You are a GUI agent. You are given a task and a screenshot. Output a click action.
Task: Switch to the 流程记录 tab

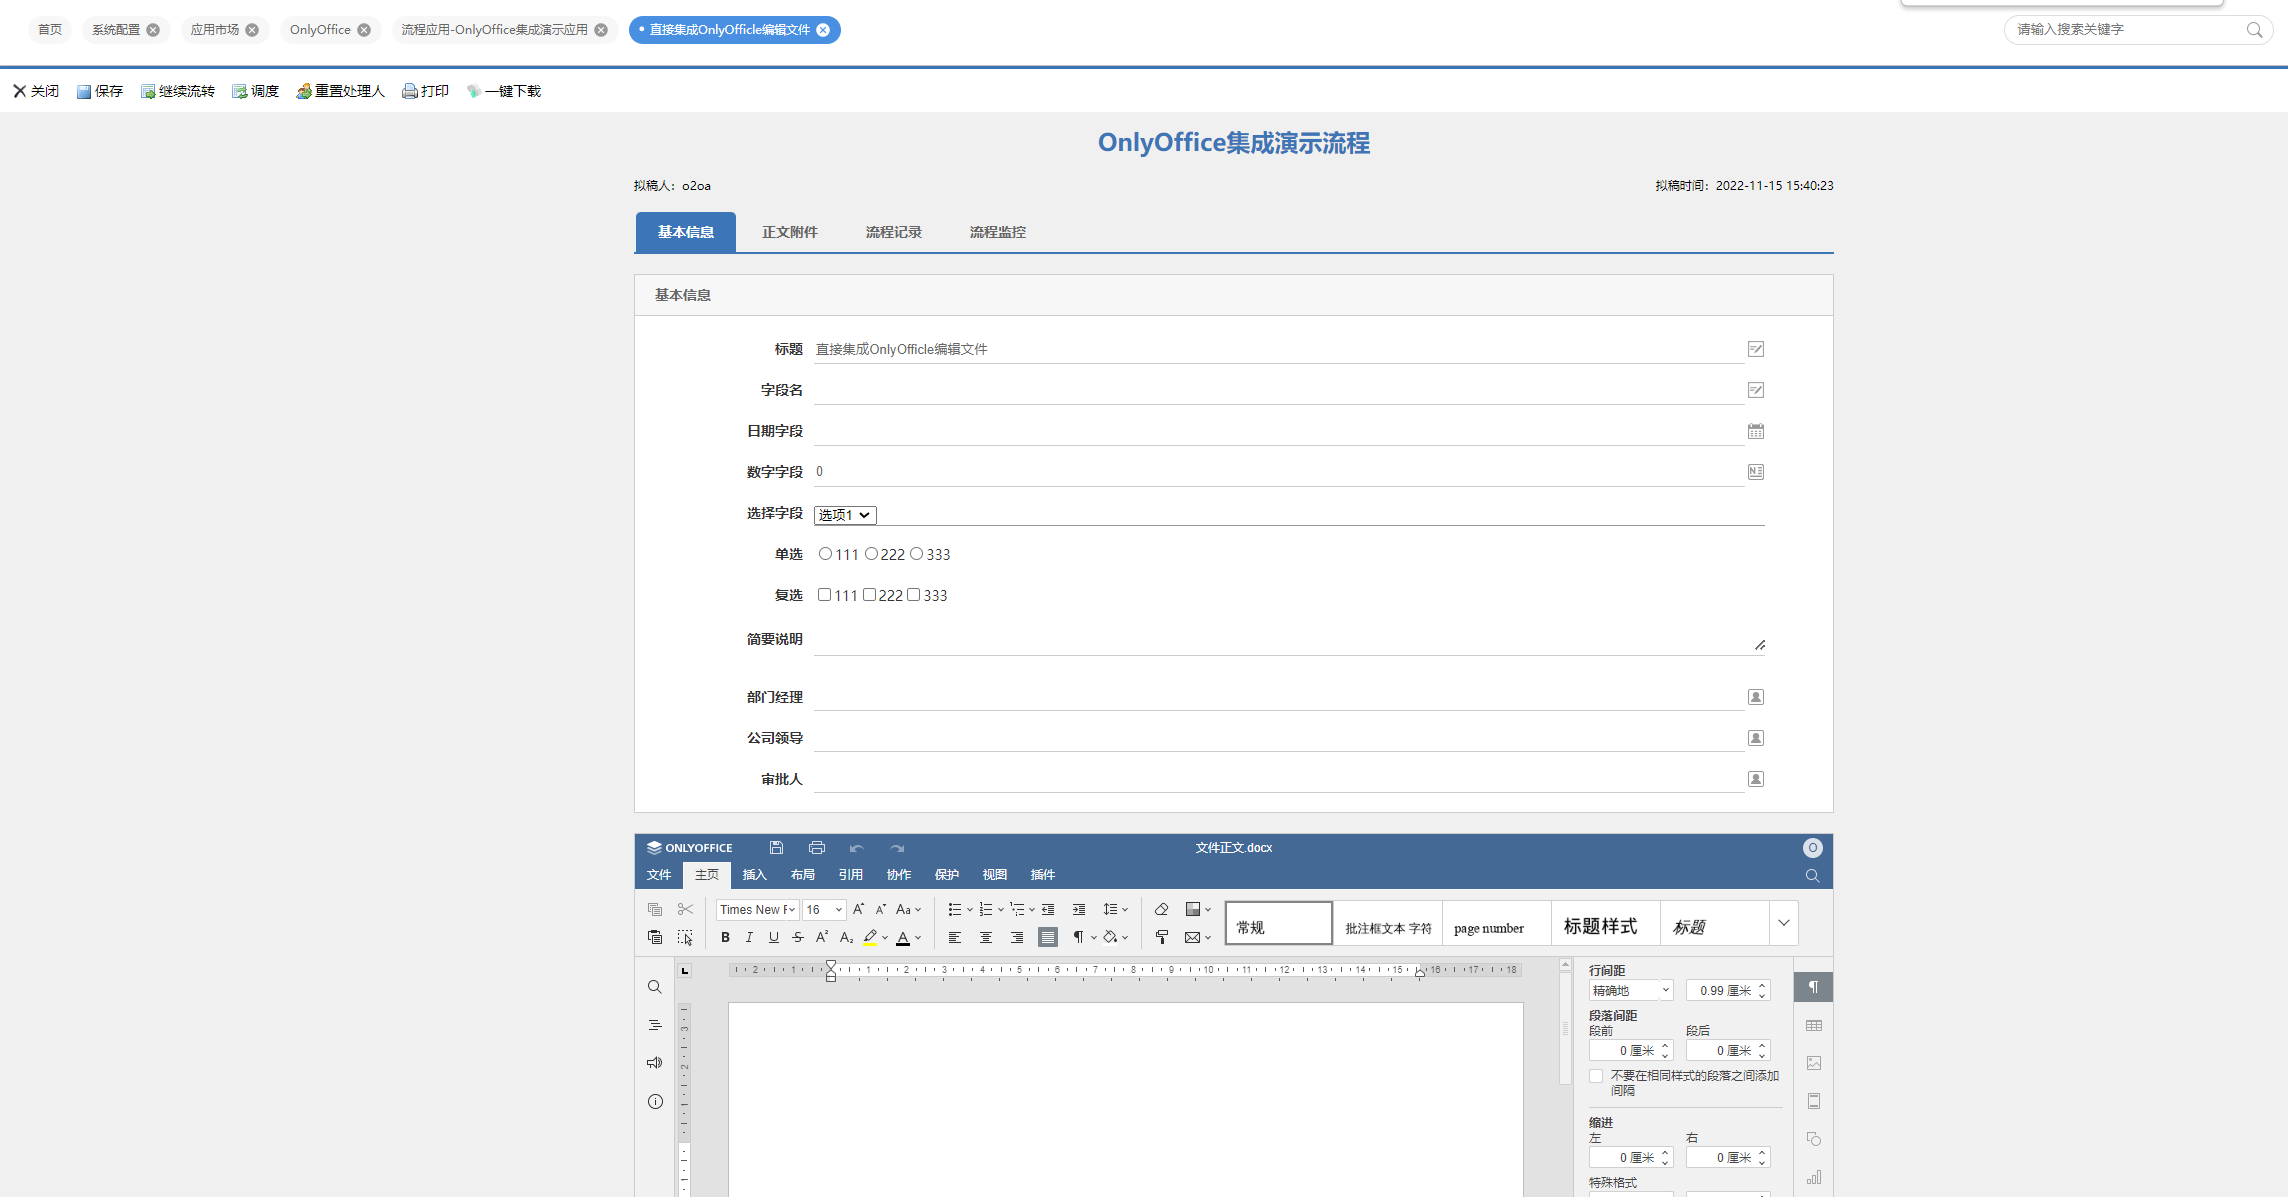[x=893, y=232]
